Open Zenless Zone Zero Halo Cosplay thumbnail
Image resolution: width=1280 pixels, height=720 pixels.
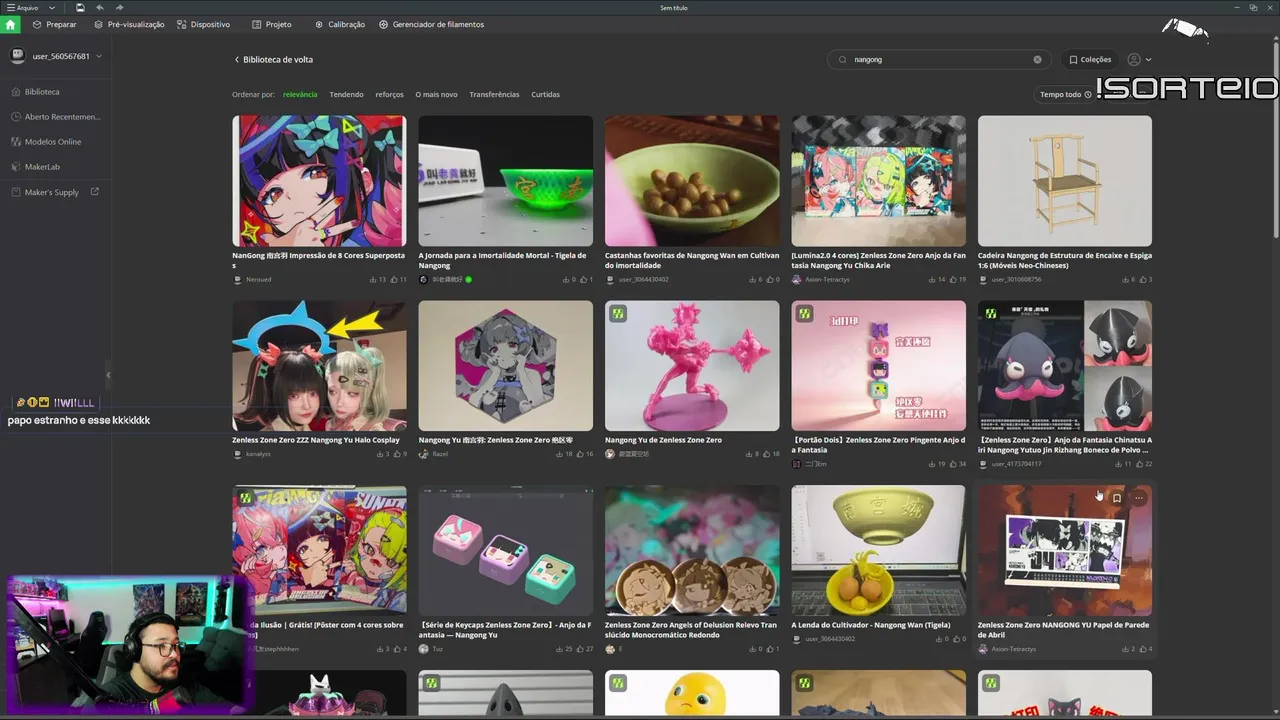coord(319,366)
